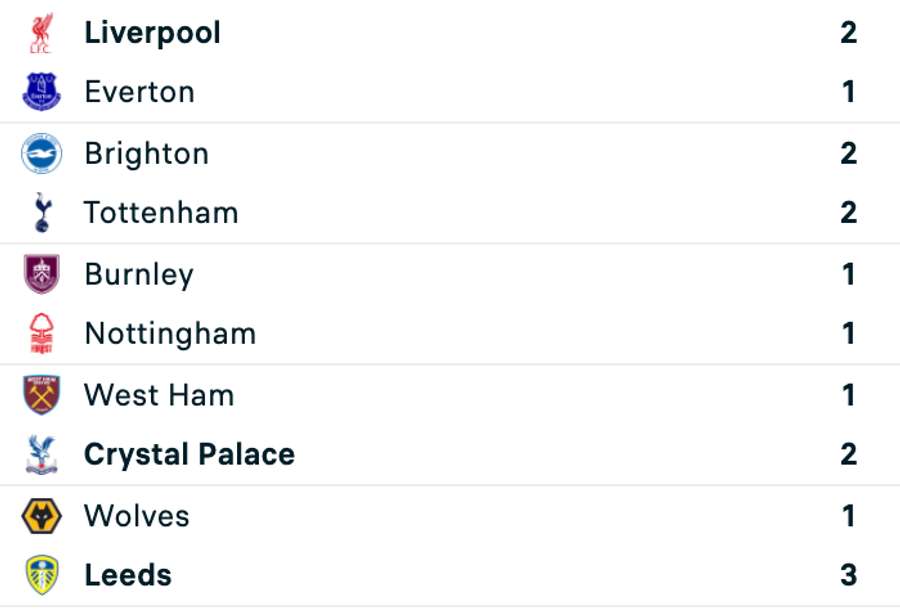Click the Liverpool club crest icon

coord(39,32)
